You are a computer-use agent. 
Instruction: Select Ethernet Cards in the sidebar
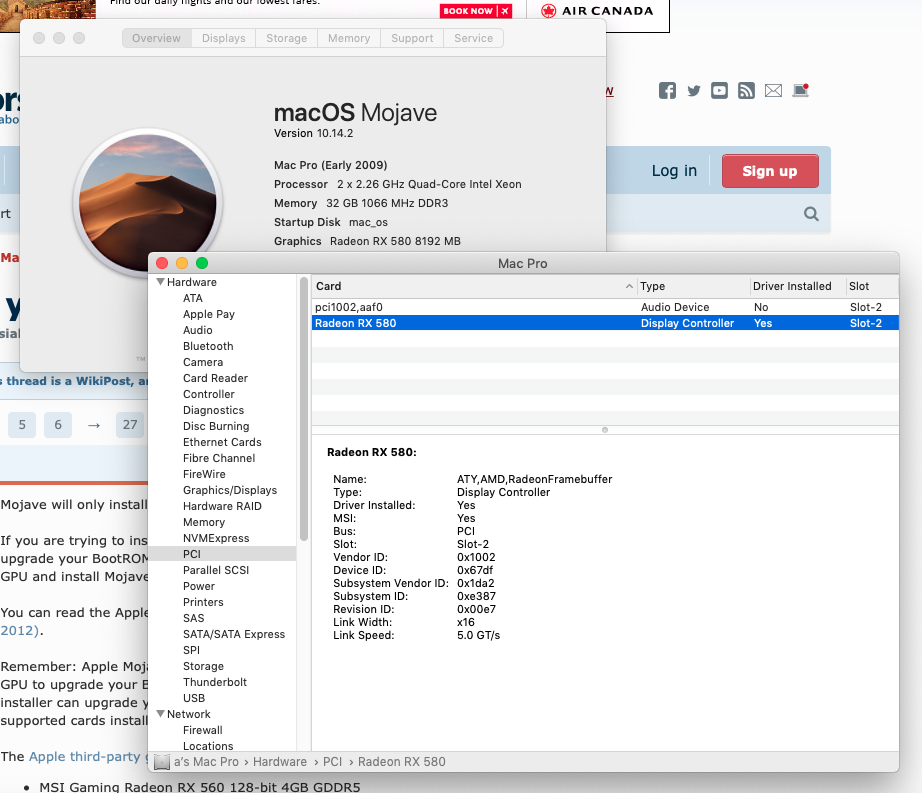coord(222,442)
